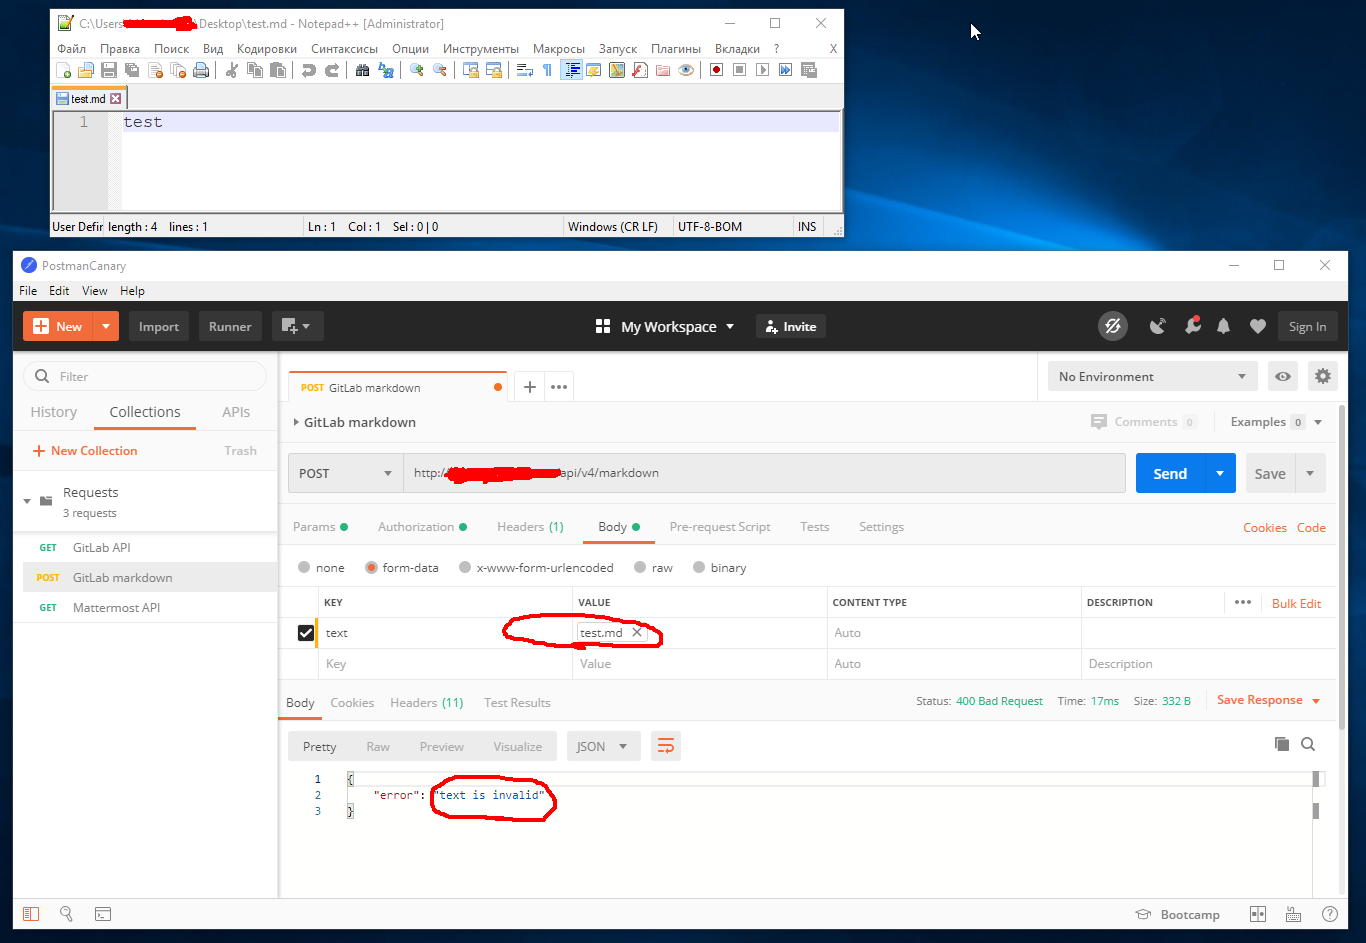Expand the My Workspace switcher
The width and height of the screenshot is (1366, 943).
tap(665, 327)
